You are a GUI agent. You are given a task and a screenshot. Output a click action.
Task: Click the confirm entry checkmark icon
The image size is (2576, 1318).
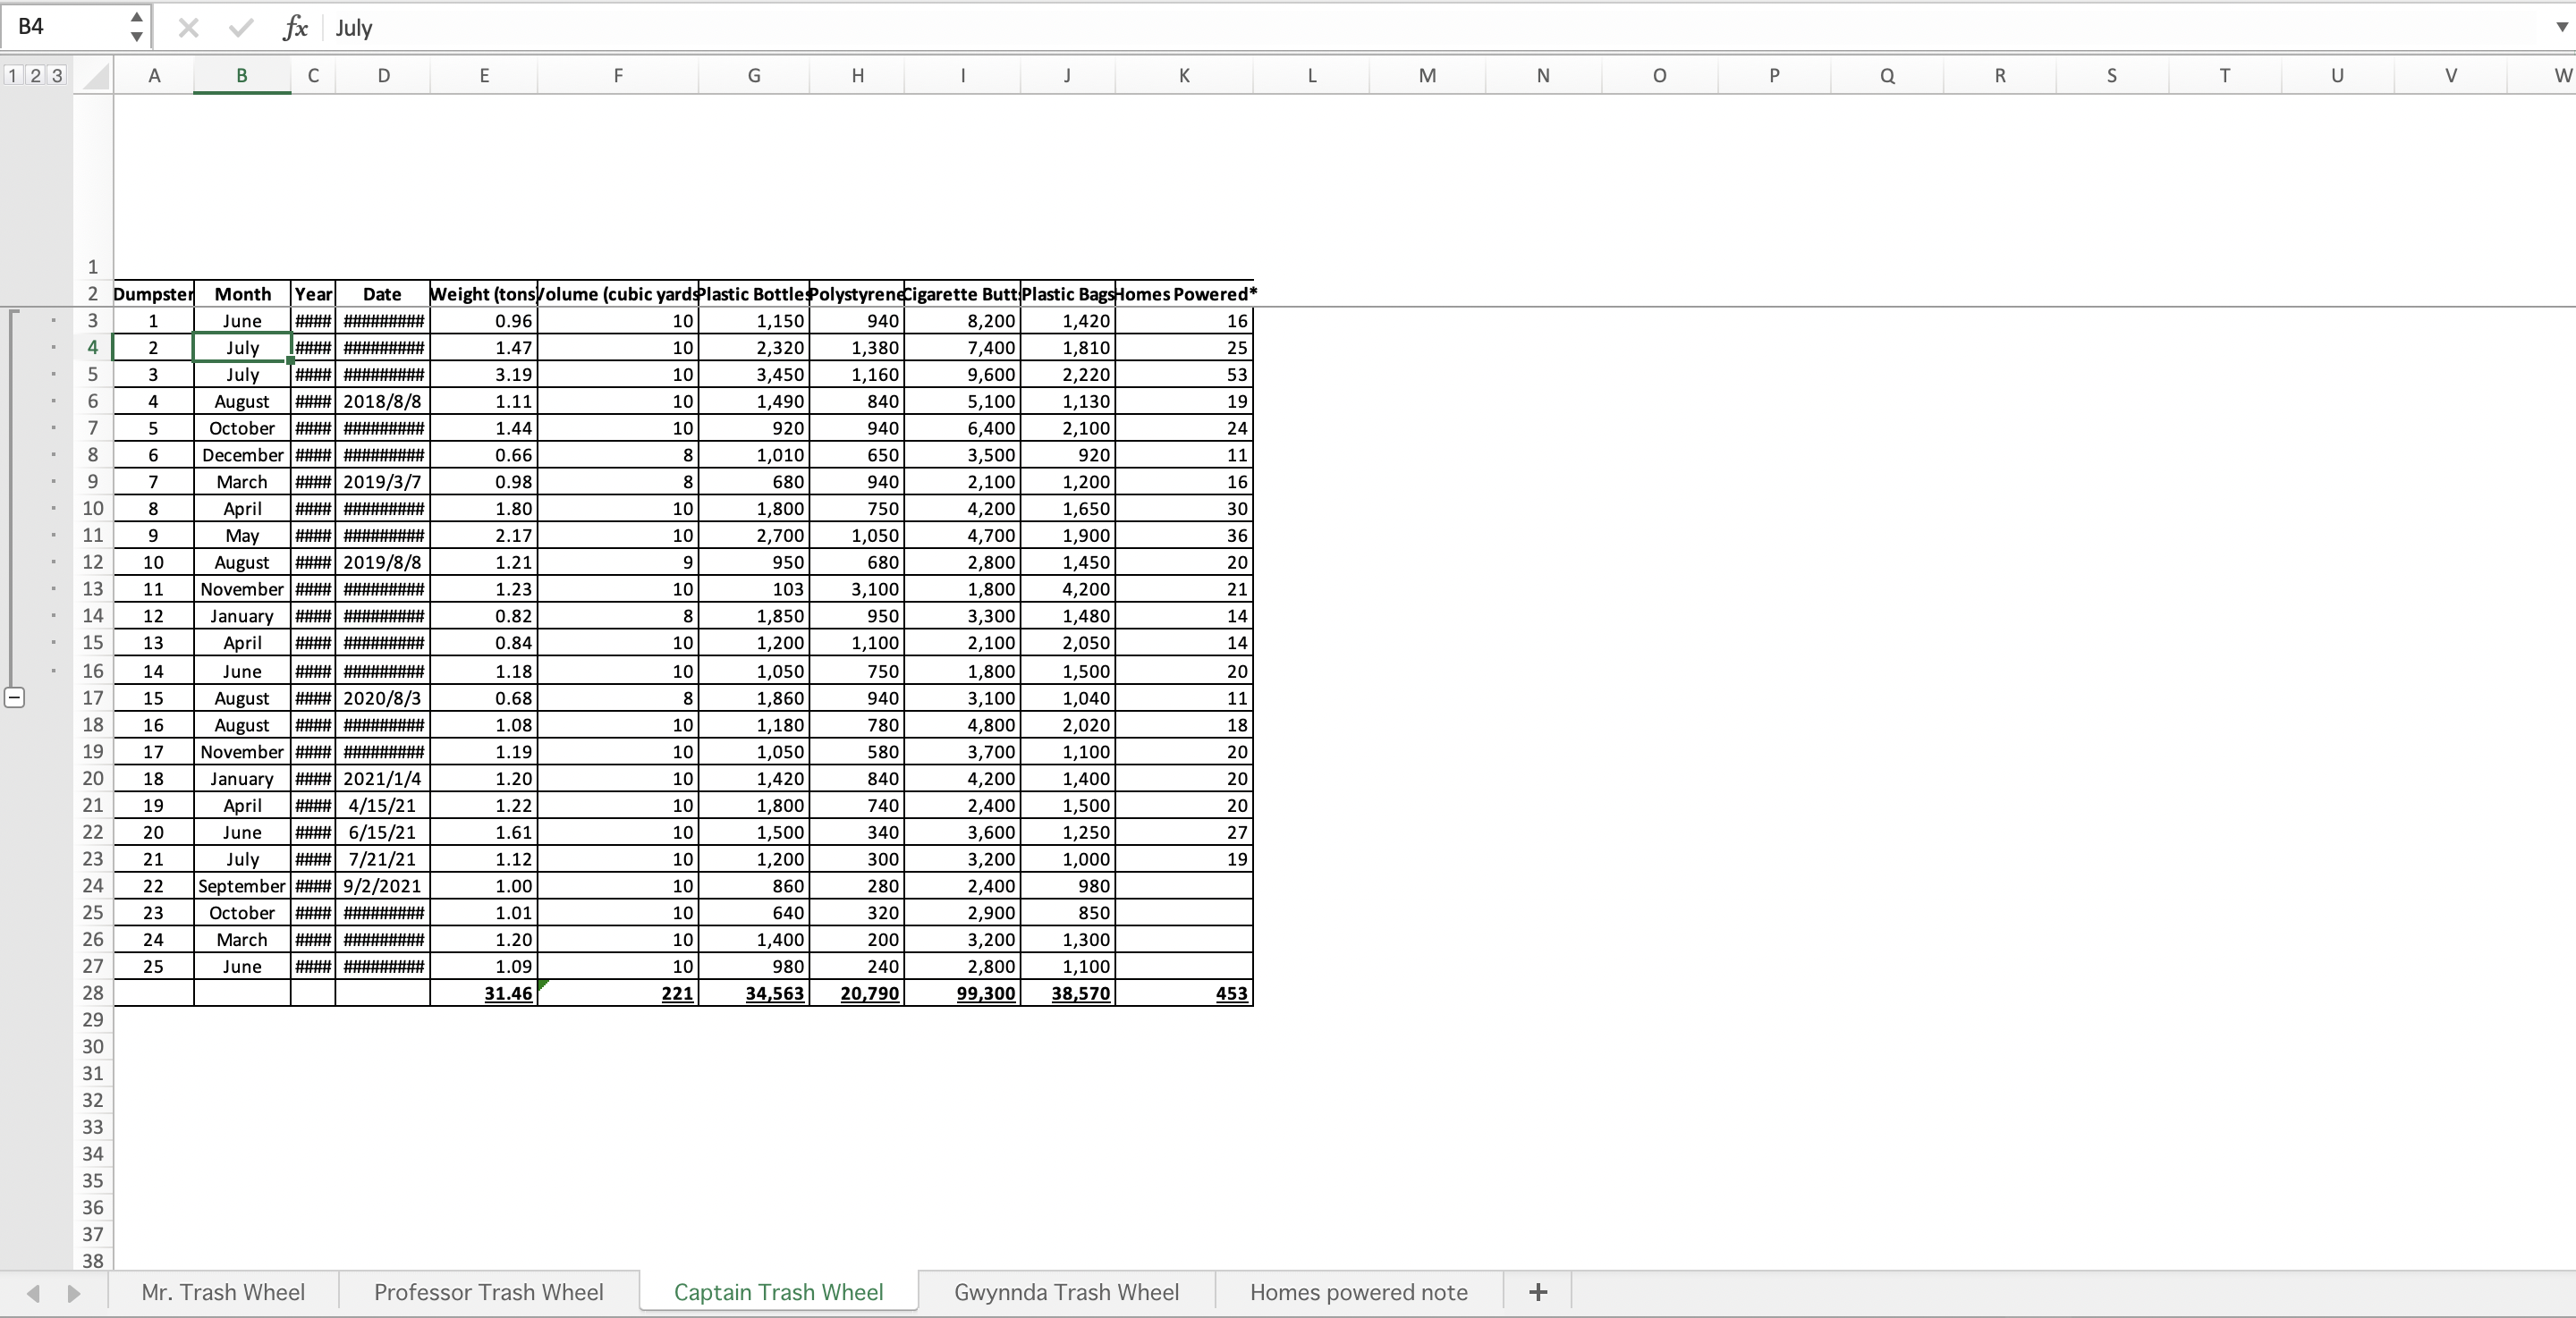click(240, 28)
